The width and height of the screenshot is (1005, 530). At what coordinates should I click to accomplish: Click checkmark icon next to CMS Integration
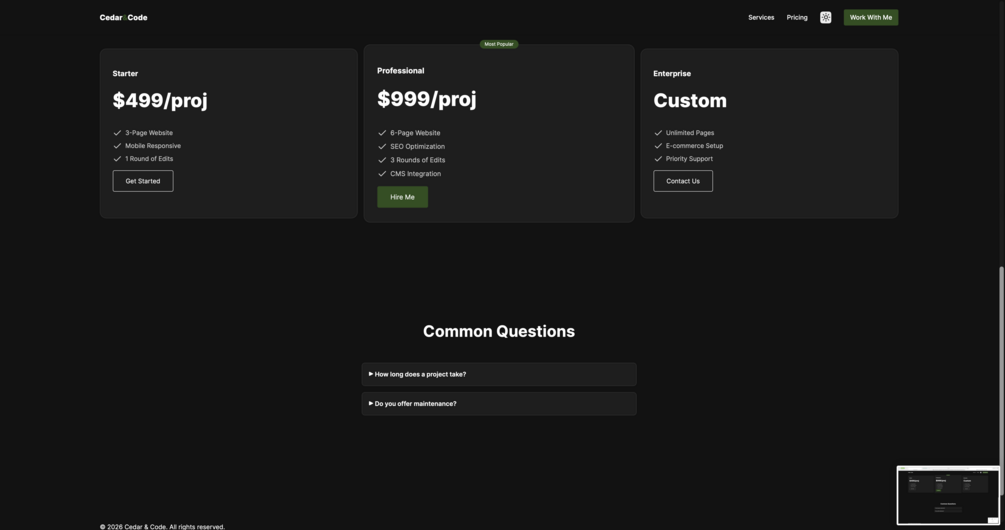(382, 173)
